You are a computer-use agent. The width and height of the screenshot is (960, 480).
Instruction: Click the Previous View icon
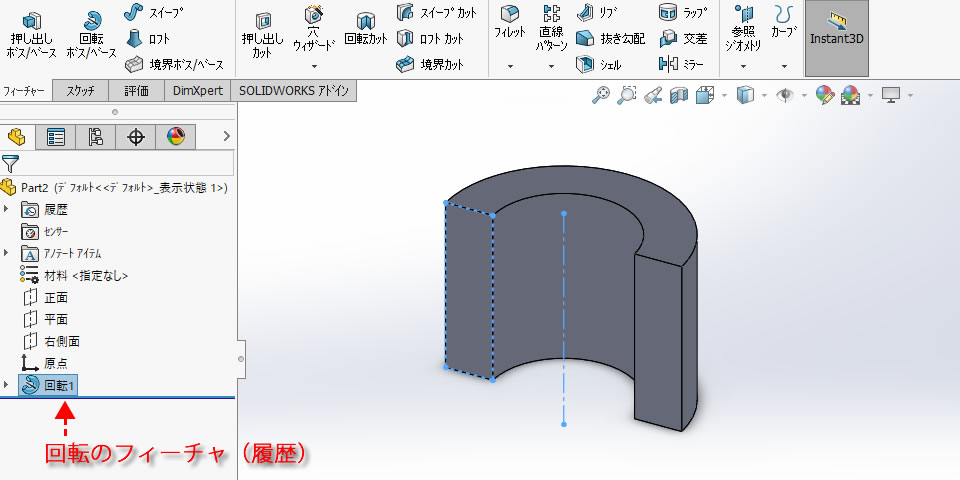point(653,95)
